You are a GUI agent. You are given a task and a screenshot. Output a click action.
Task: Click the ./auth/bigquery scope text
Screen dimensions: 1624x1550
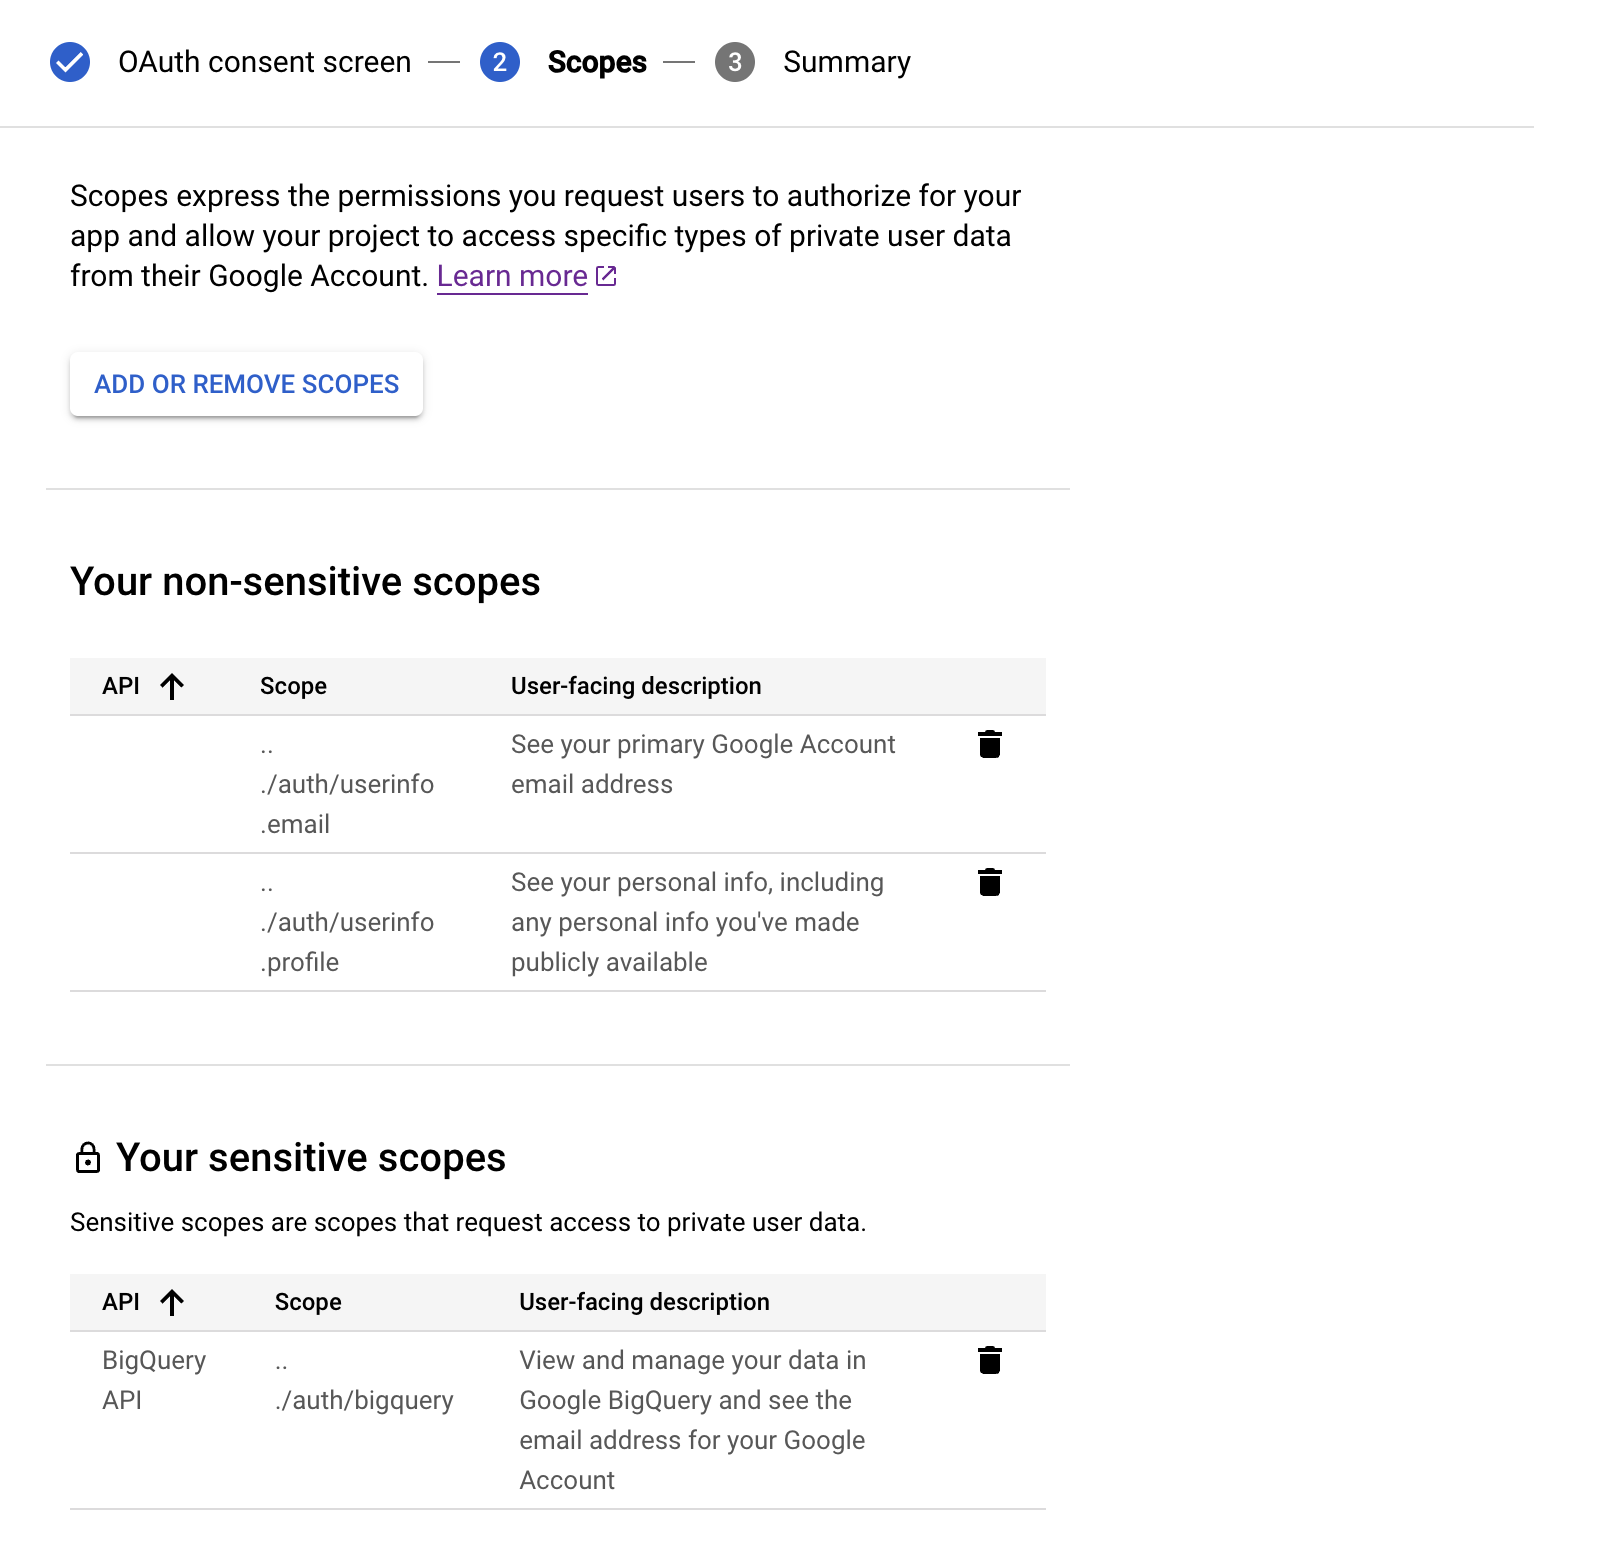[x=364, y=1400]
